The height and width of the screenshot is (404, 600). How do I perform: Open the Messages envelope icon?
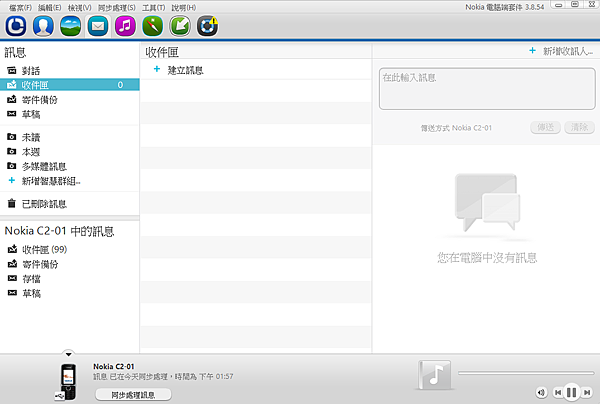[x=98, y=26]
